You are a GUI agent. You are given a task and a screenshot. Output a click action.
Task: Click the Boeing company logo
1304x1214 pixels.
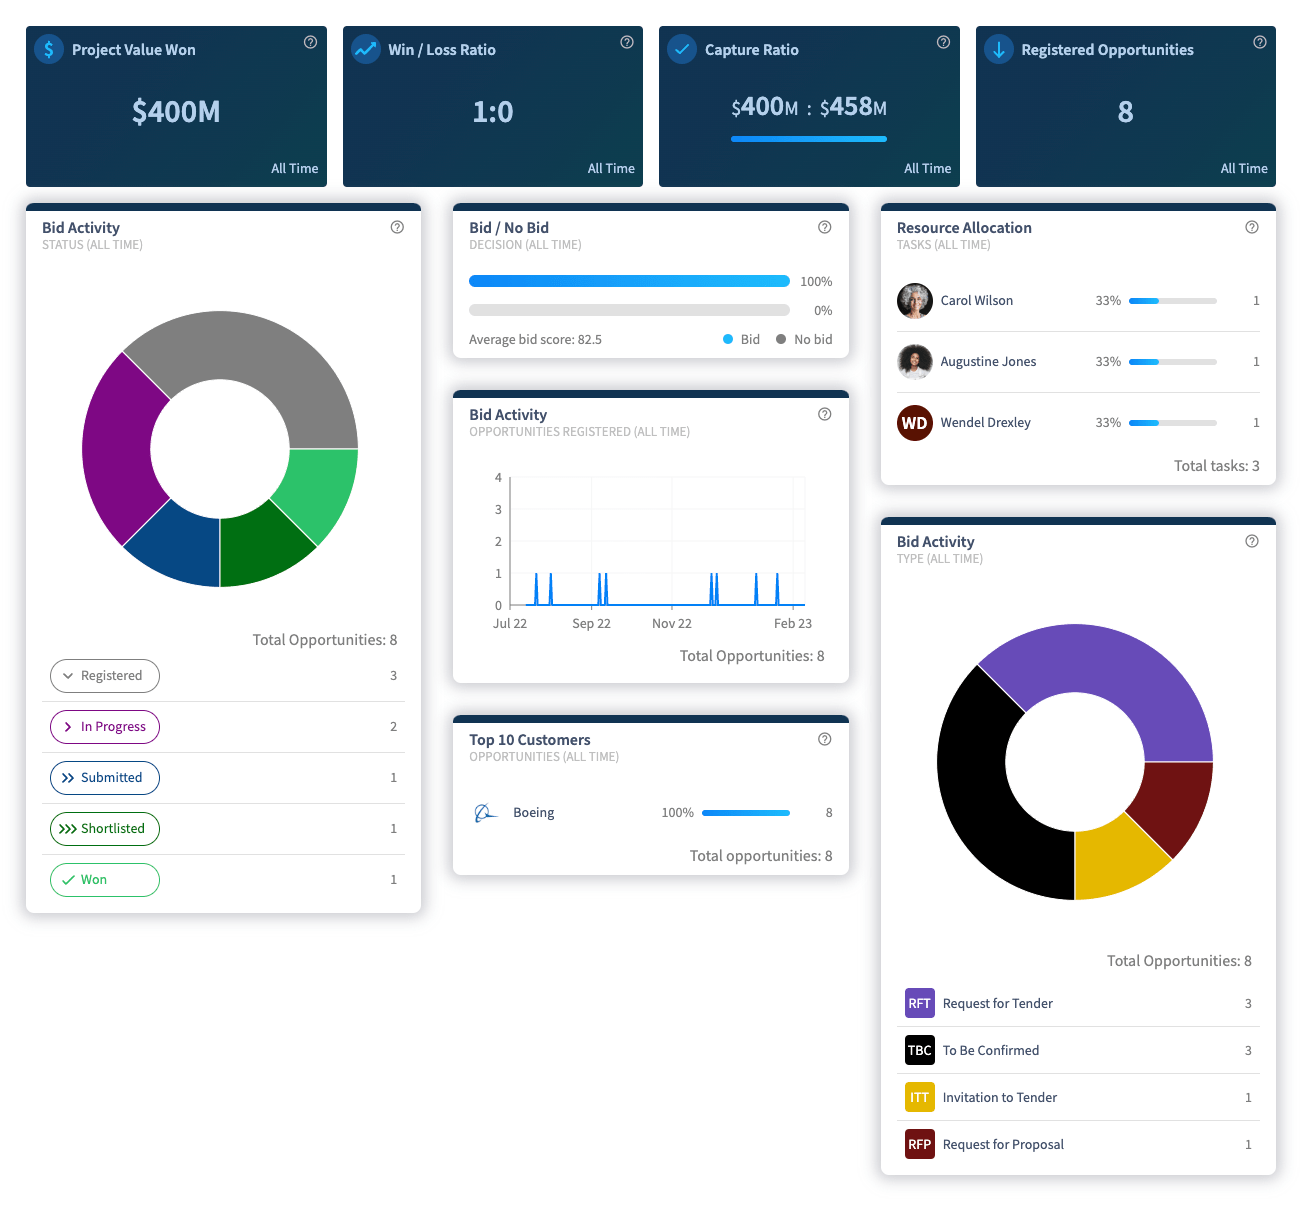point(486,812)
